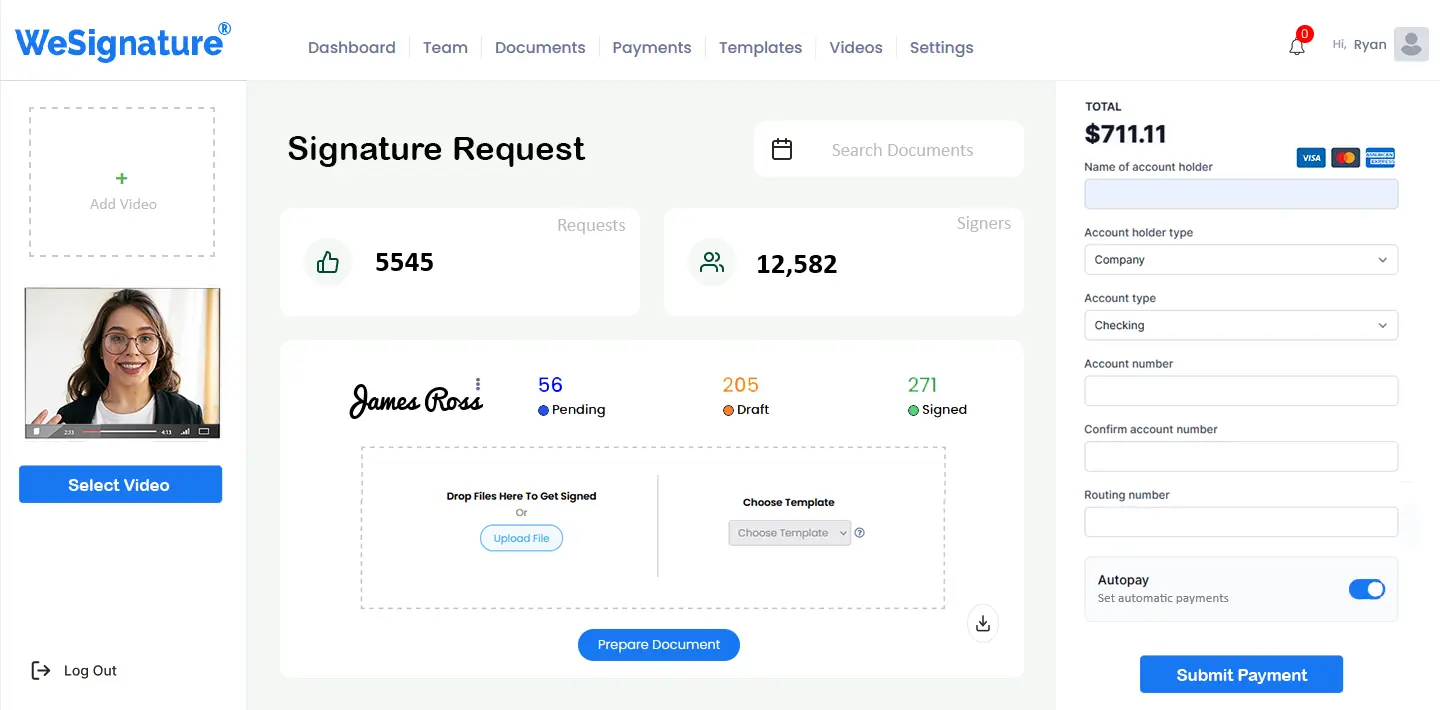Viewport: 1440px width, 710px height.
Task: Stop the video using its player button
Action: tap(36, 431)
